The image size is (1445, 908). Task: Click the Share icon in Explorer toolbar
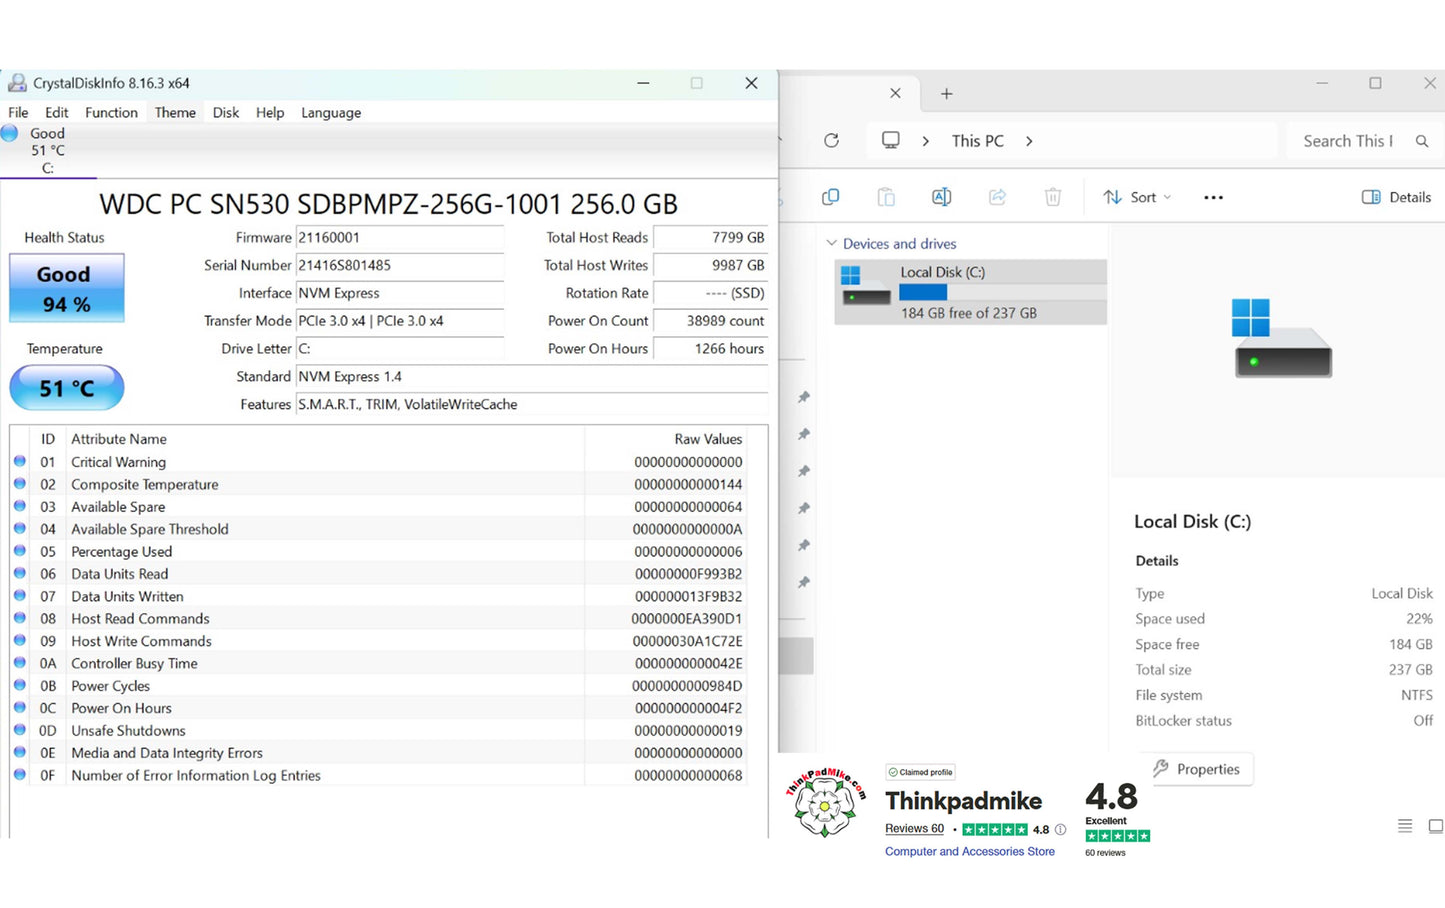coord(997,197)
